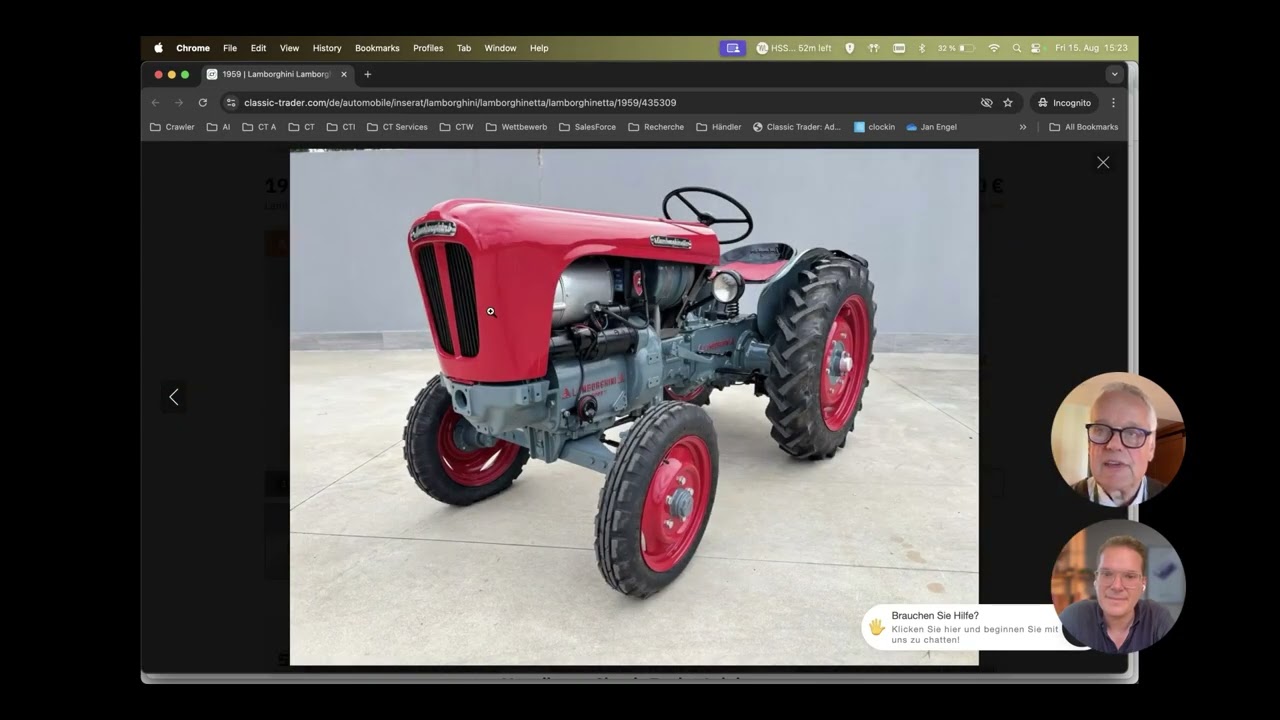Click the date and time Fri 15. Aug

pos(1091,48)
